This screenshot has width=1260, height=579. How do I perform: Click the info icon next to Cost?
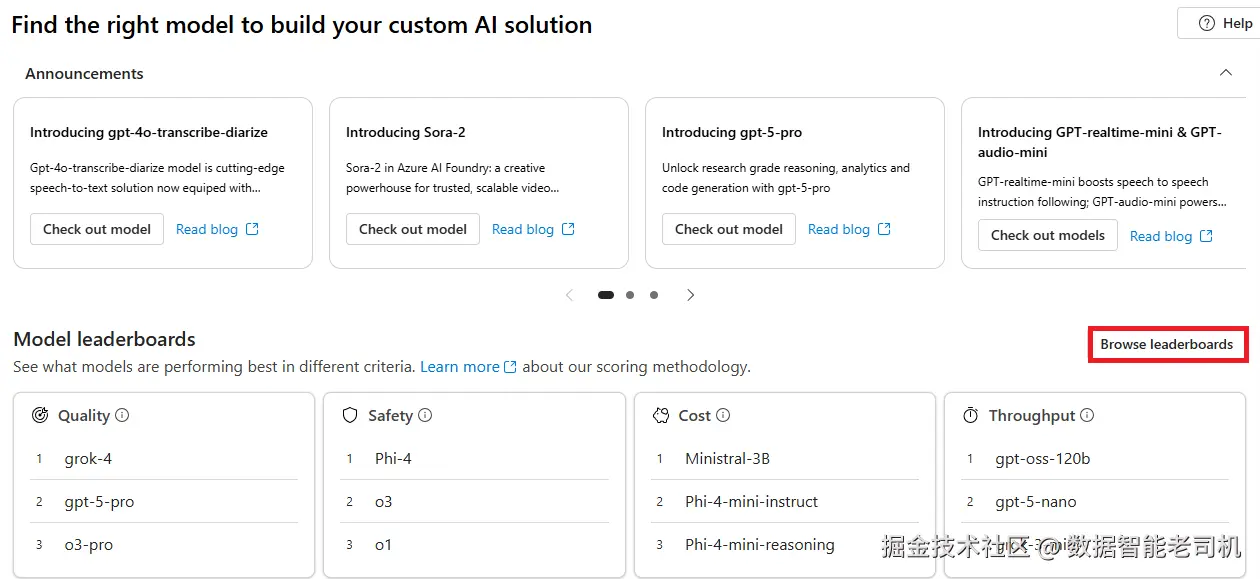coord(723,415)
